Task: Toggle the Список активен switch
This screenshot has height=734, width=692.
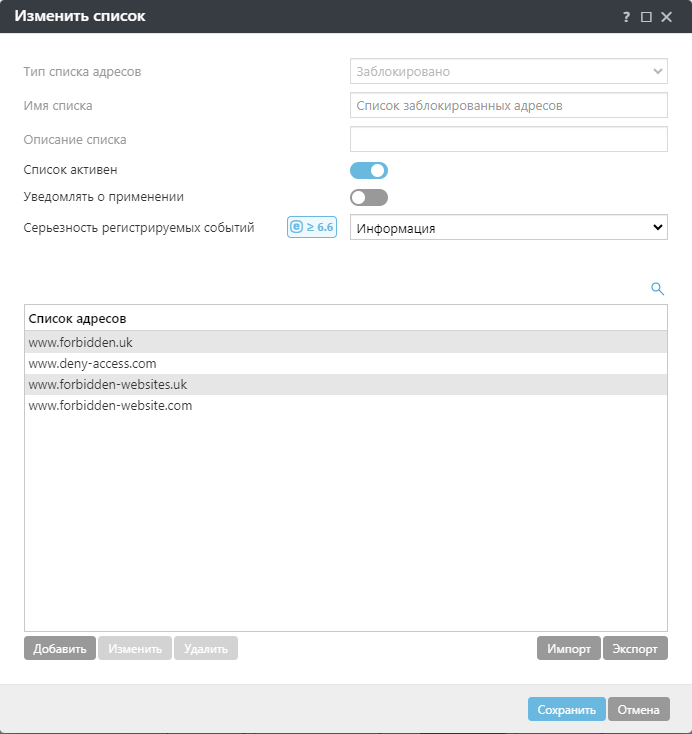Action: point(368,170)
